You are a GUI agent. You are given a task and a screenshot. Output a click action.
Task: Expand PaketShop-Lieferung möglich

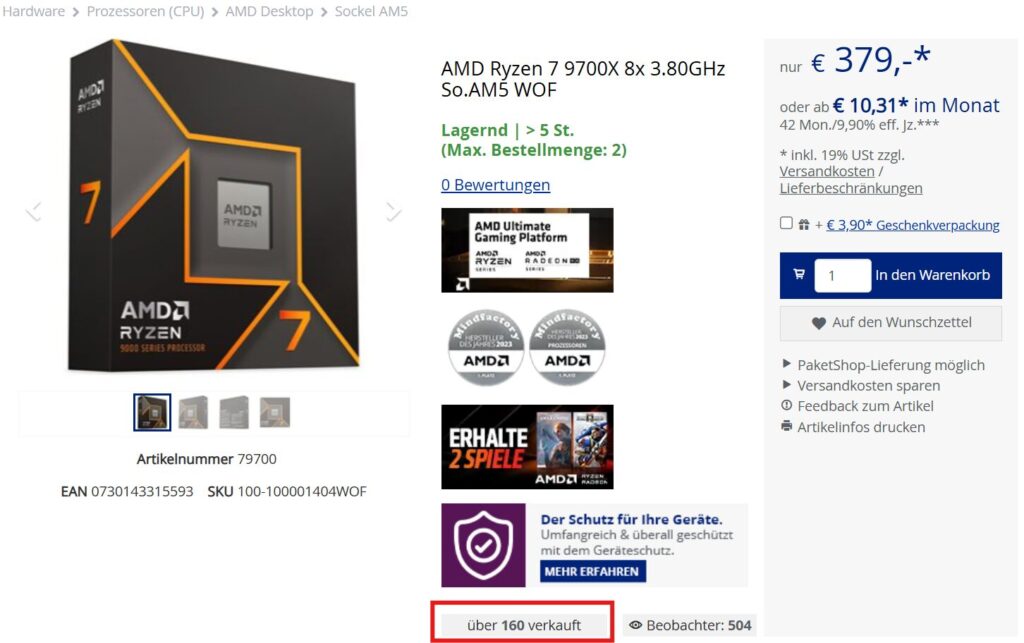point(883,365)
